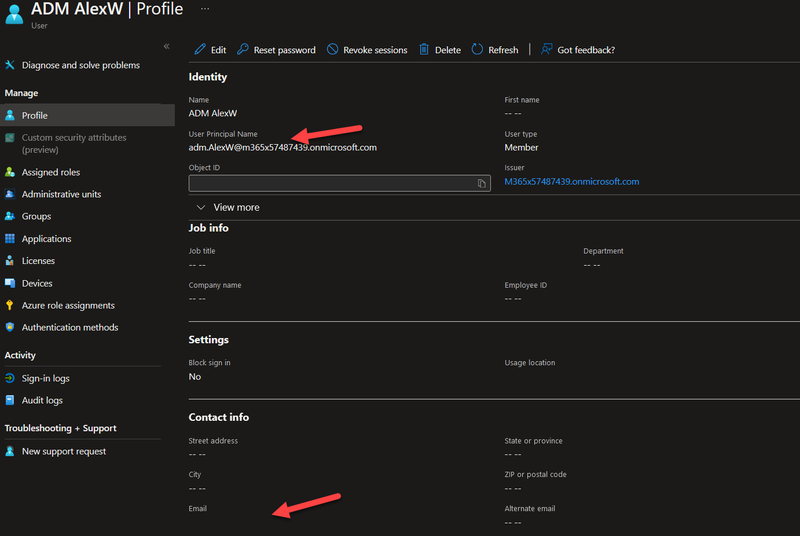
Task: Click the Devices icon in sidebar
Action: point(10,283)
